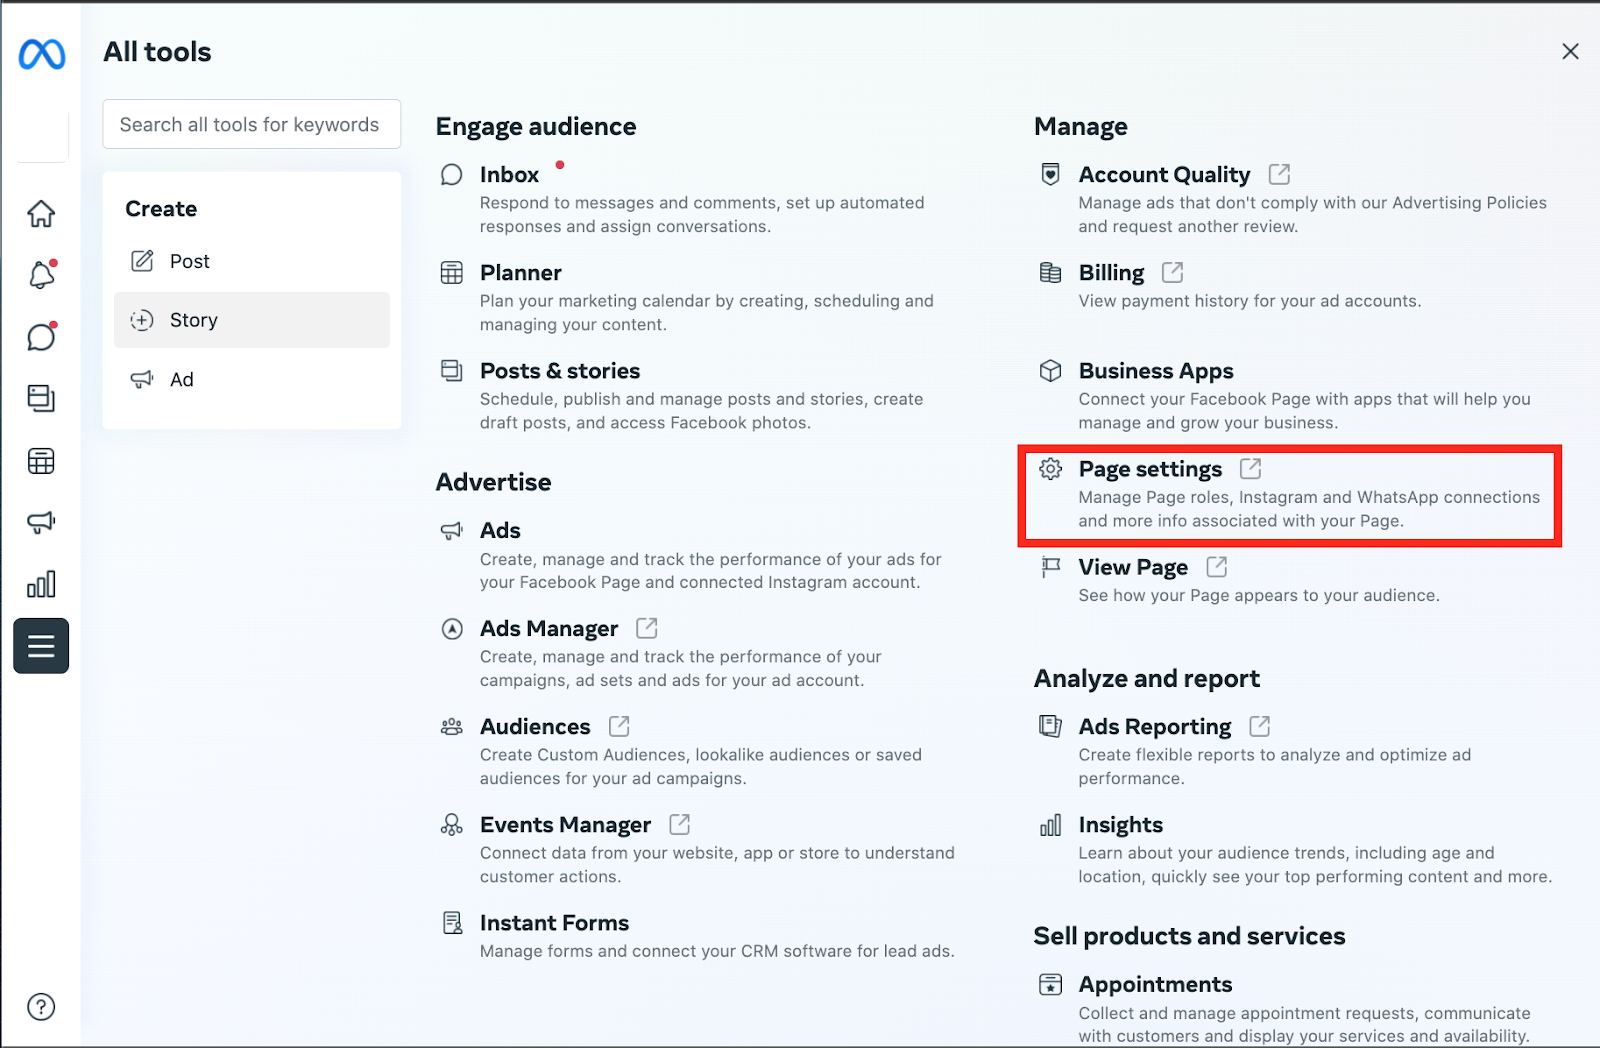
Task: Click the help question mark icon
Action: click(x=41, y=1007)
